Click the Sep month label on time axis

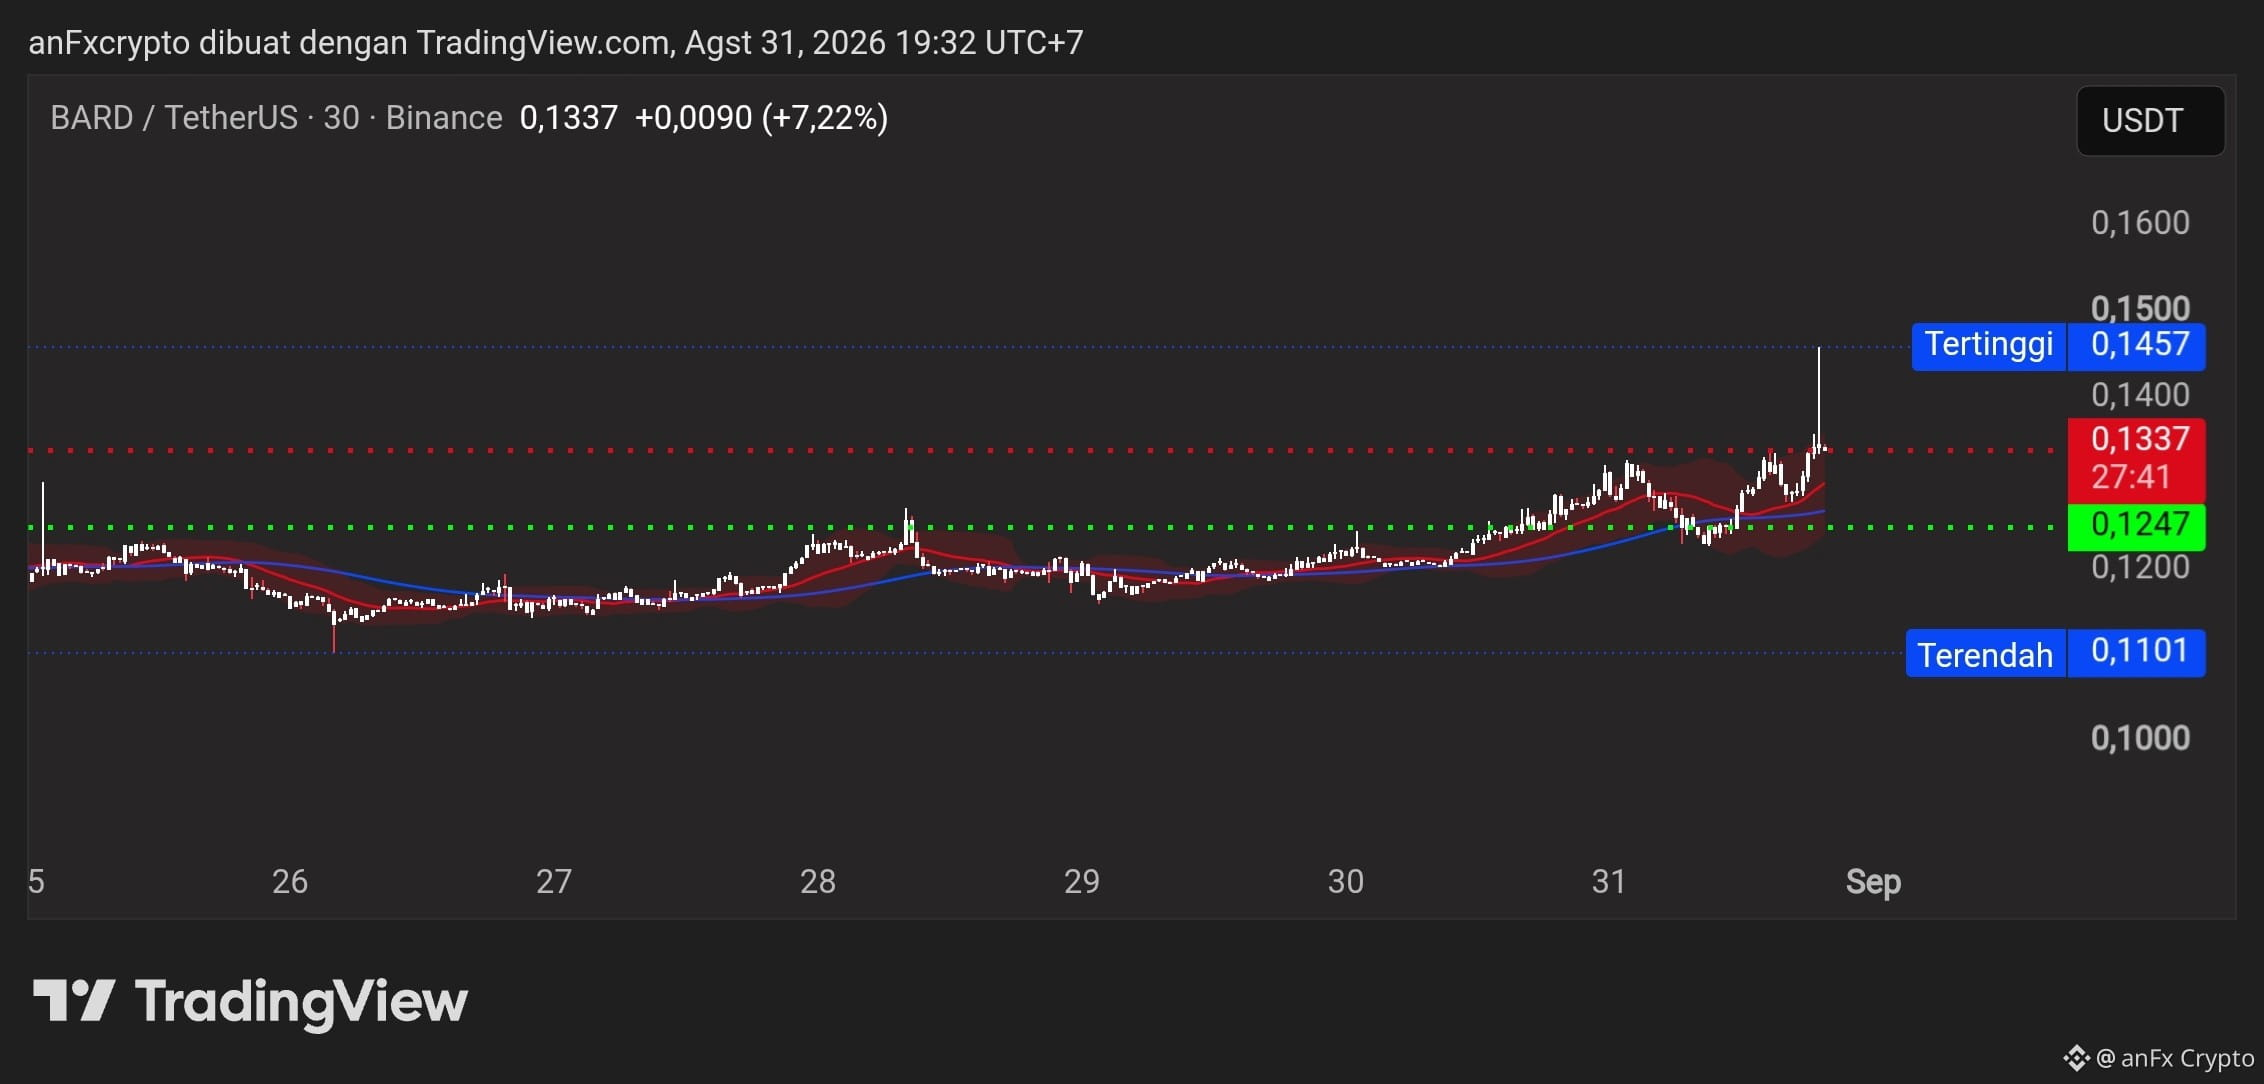click(1873, 882)
